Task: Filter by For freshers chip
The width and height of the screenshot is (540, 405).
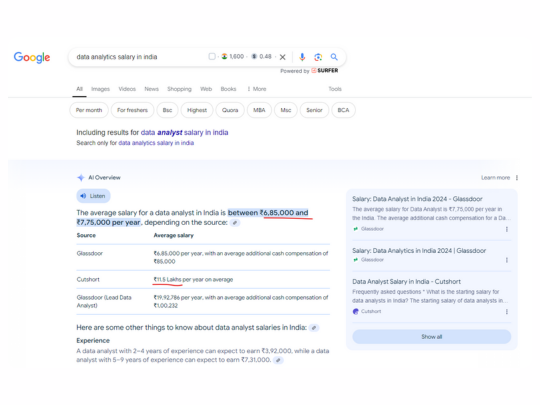Action: point(132,110)
